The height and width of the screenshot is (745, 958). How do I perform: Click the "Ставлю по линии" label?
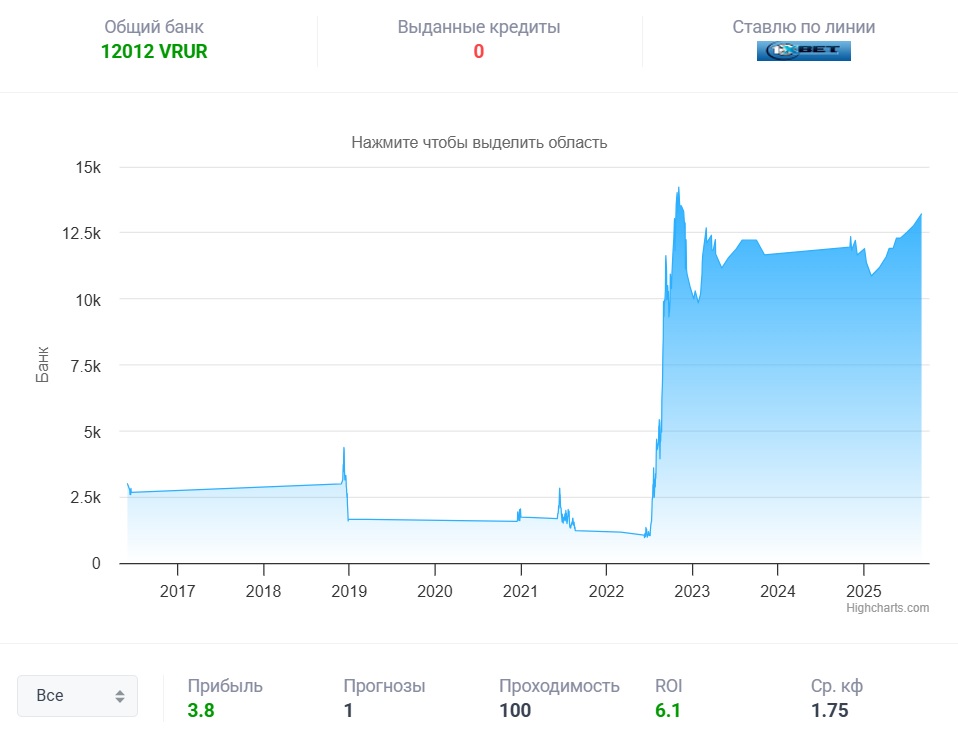[x=803, y=27]
